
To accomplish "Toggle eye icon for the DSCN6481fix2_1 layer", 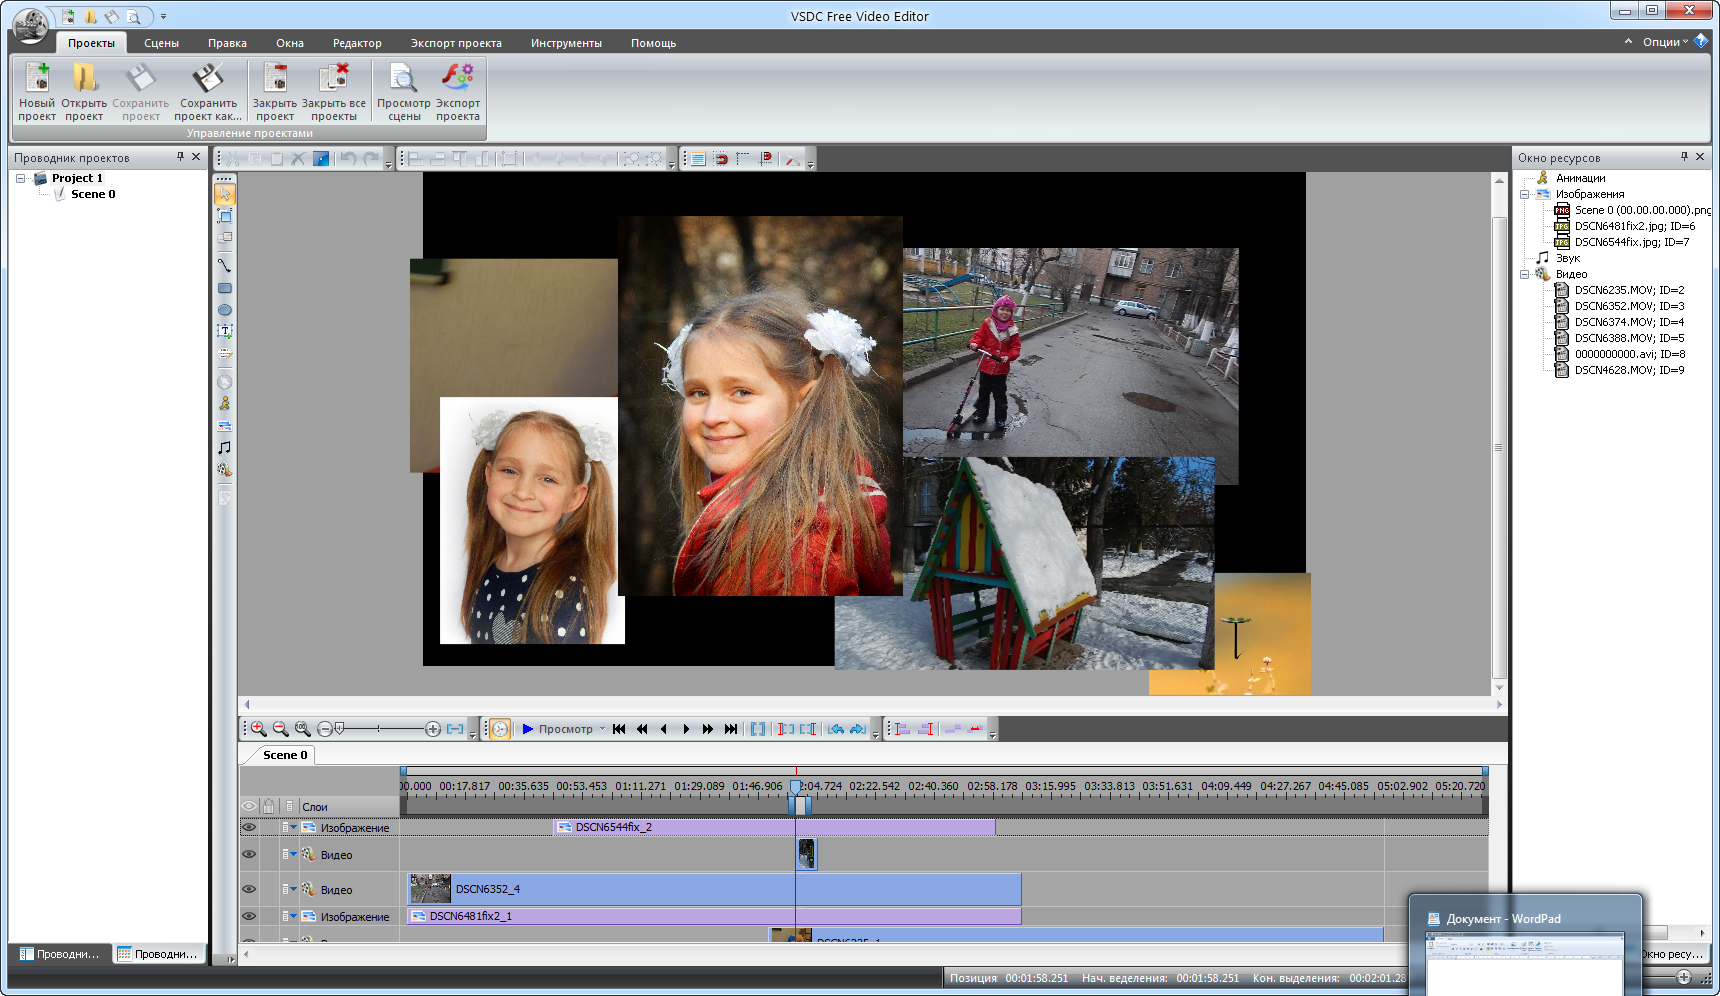I will coord(249,916).
